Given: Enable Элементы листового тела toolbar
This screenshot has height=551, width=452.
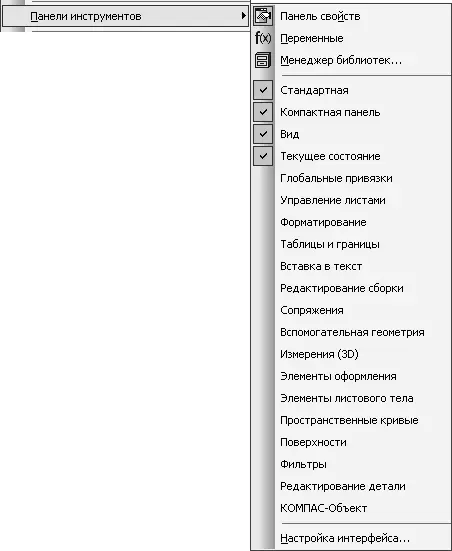Looking at the screenshot, I should (351, 398).
